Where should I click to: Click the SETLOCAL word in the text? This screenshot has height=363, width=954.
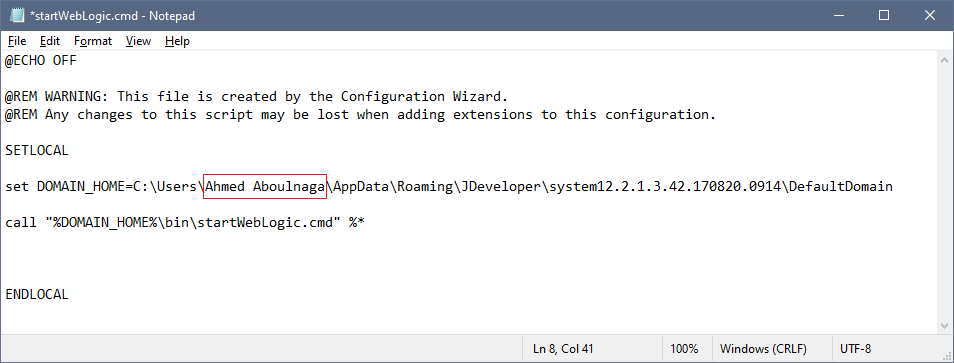point(37,151)
